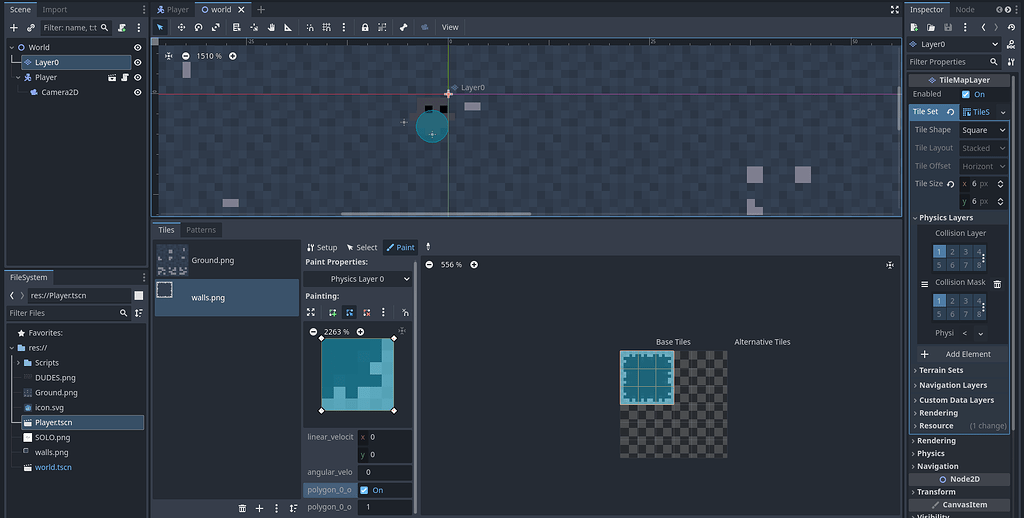Image resolution: width=1024 pixels, height=518 pixels.
Task: Switch to the Patterns tab
Action: (200, 230)
